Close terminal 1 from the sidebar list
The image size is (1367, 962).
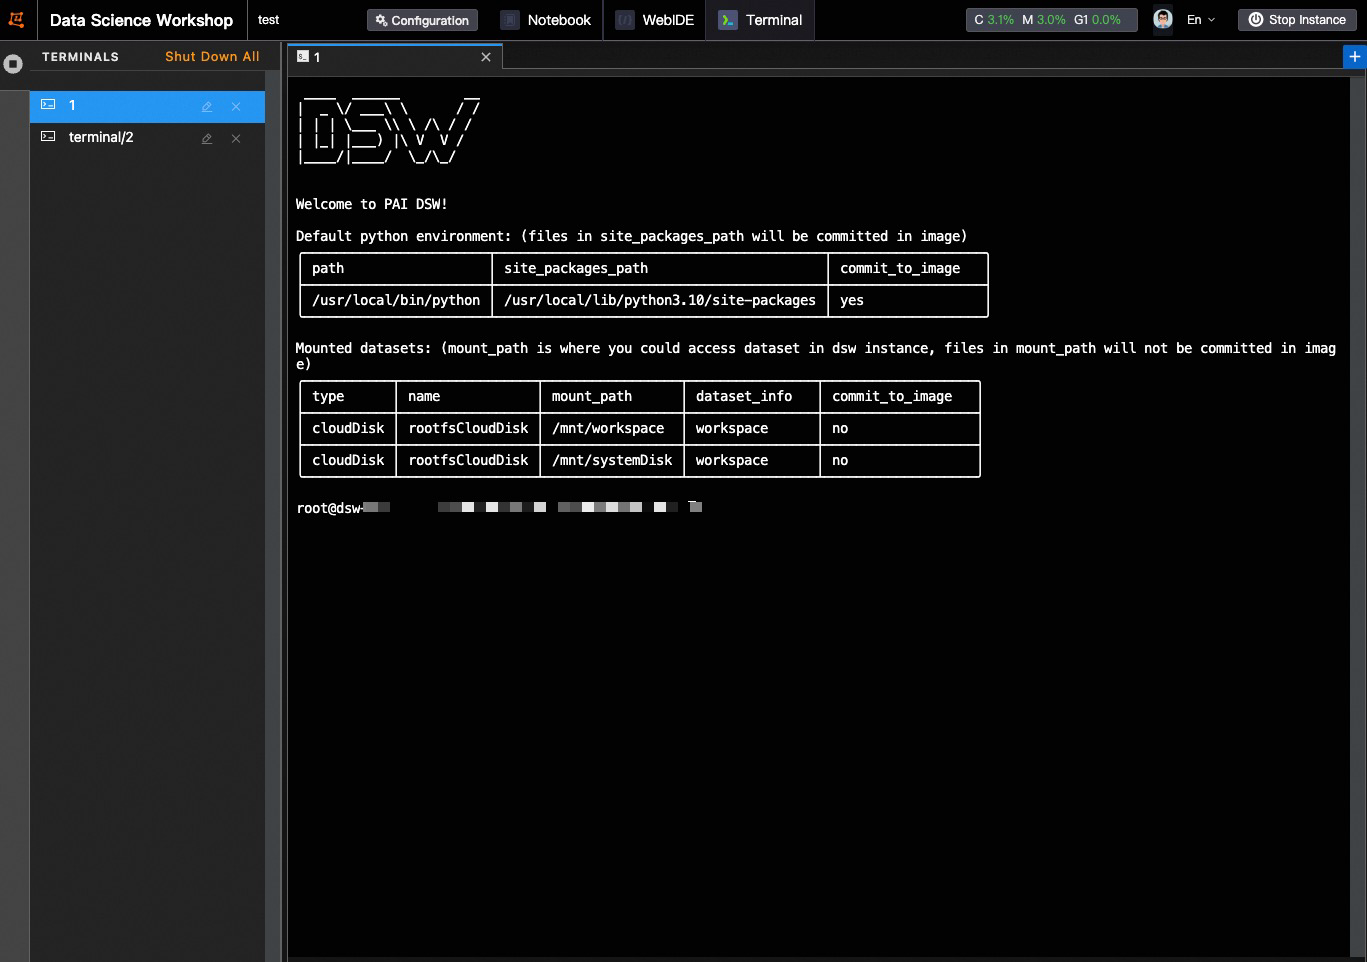pos(236,106)
